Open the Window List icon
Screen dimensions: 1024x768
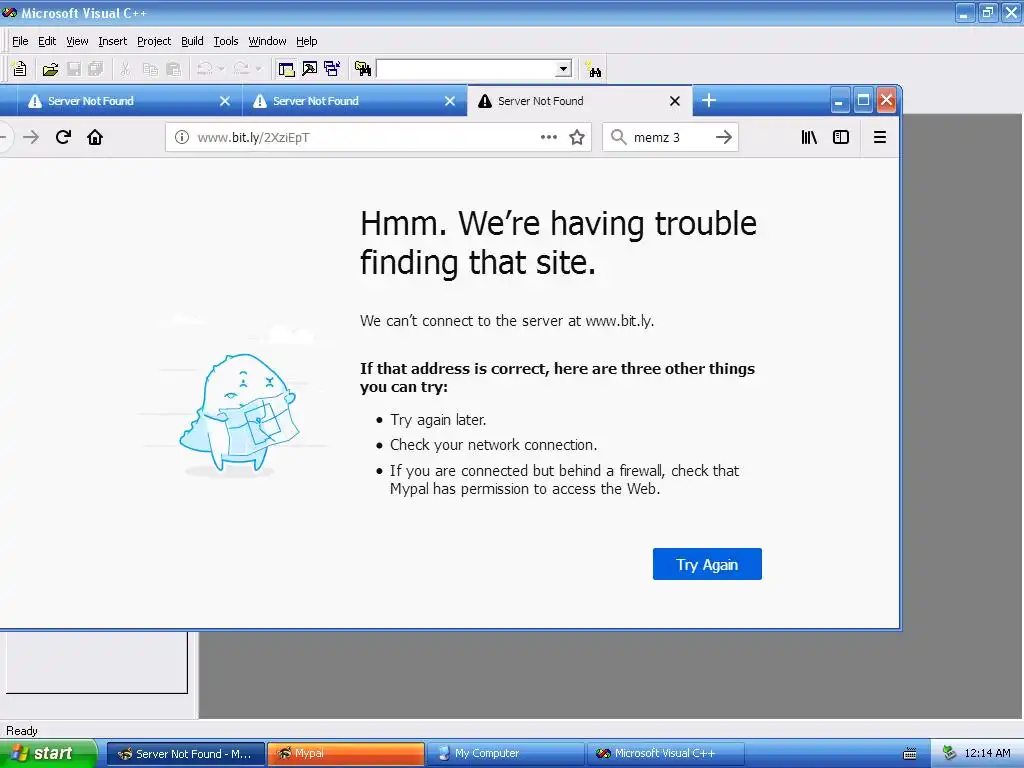click(x=332, y=69)
